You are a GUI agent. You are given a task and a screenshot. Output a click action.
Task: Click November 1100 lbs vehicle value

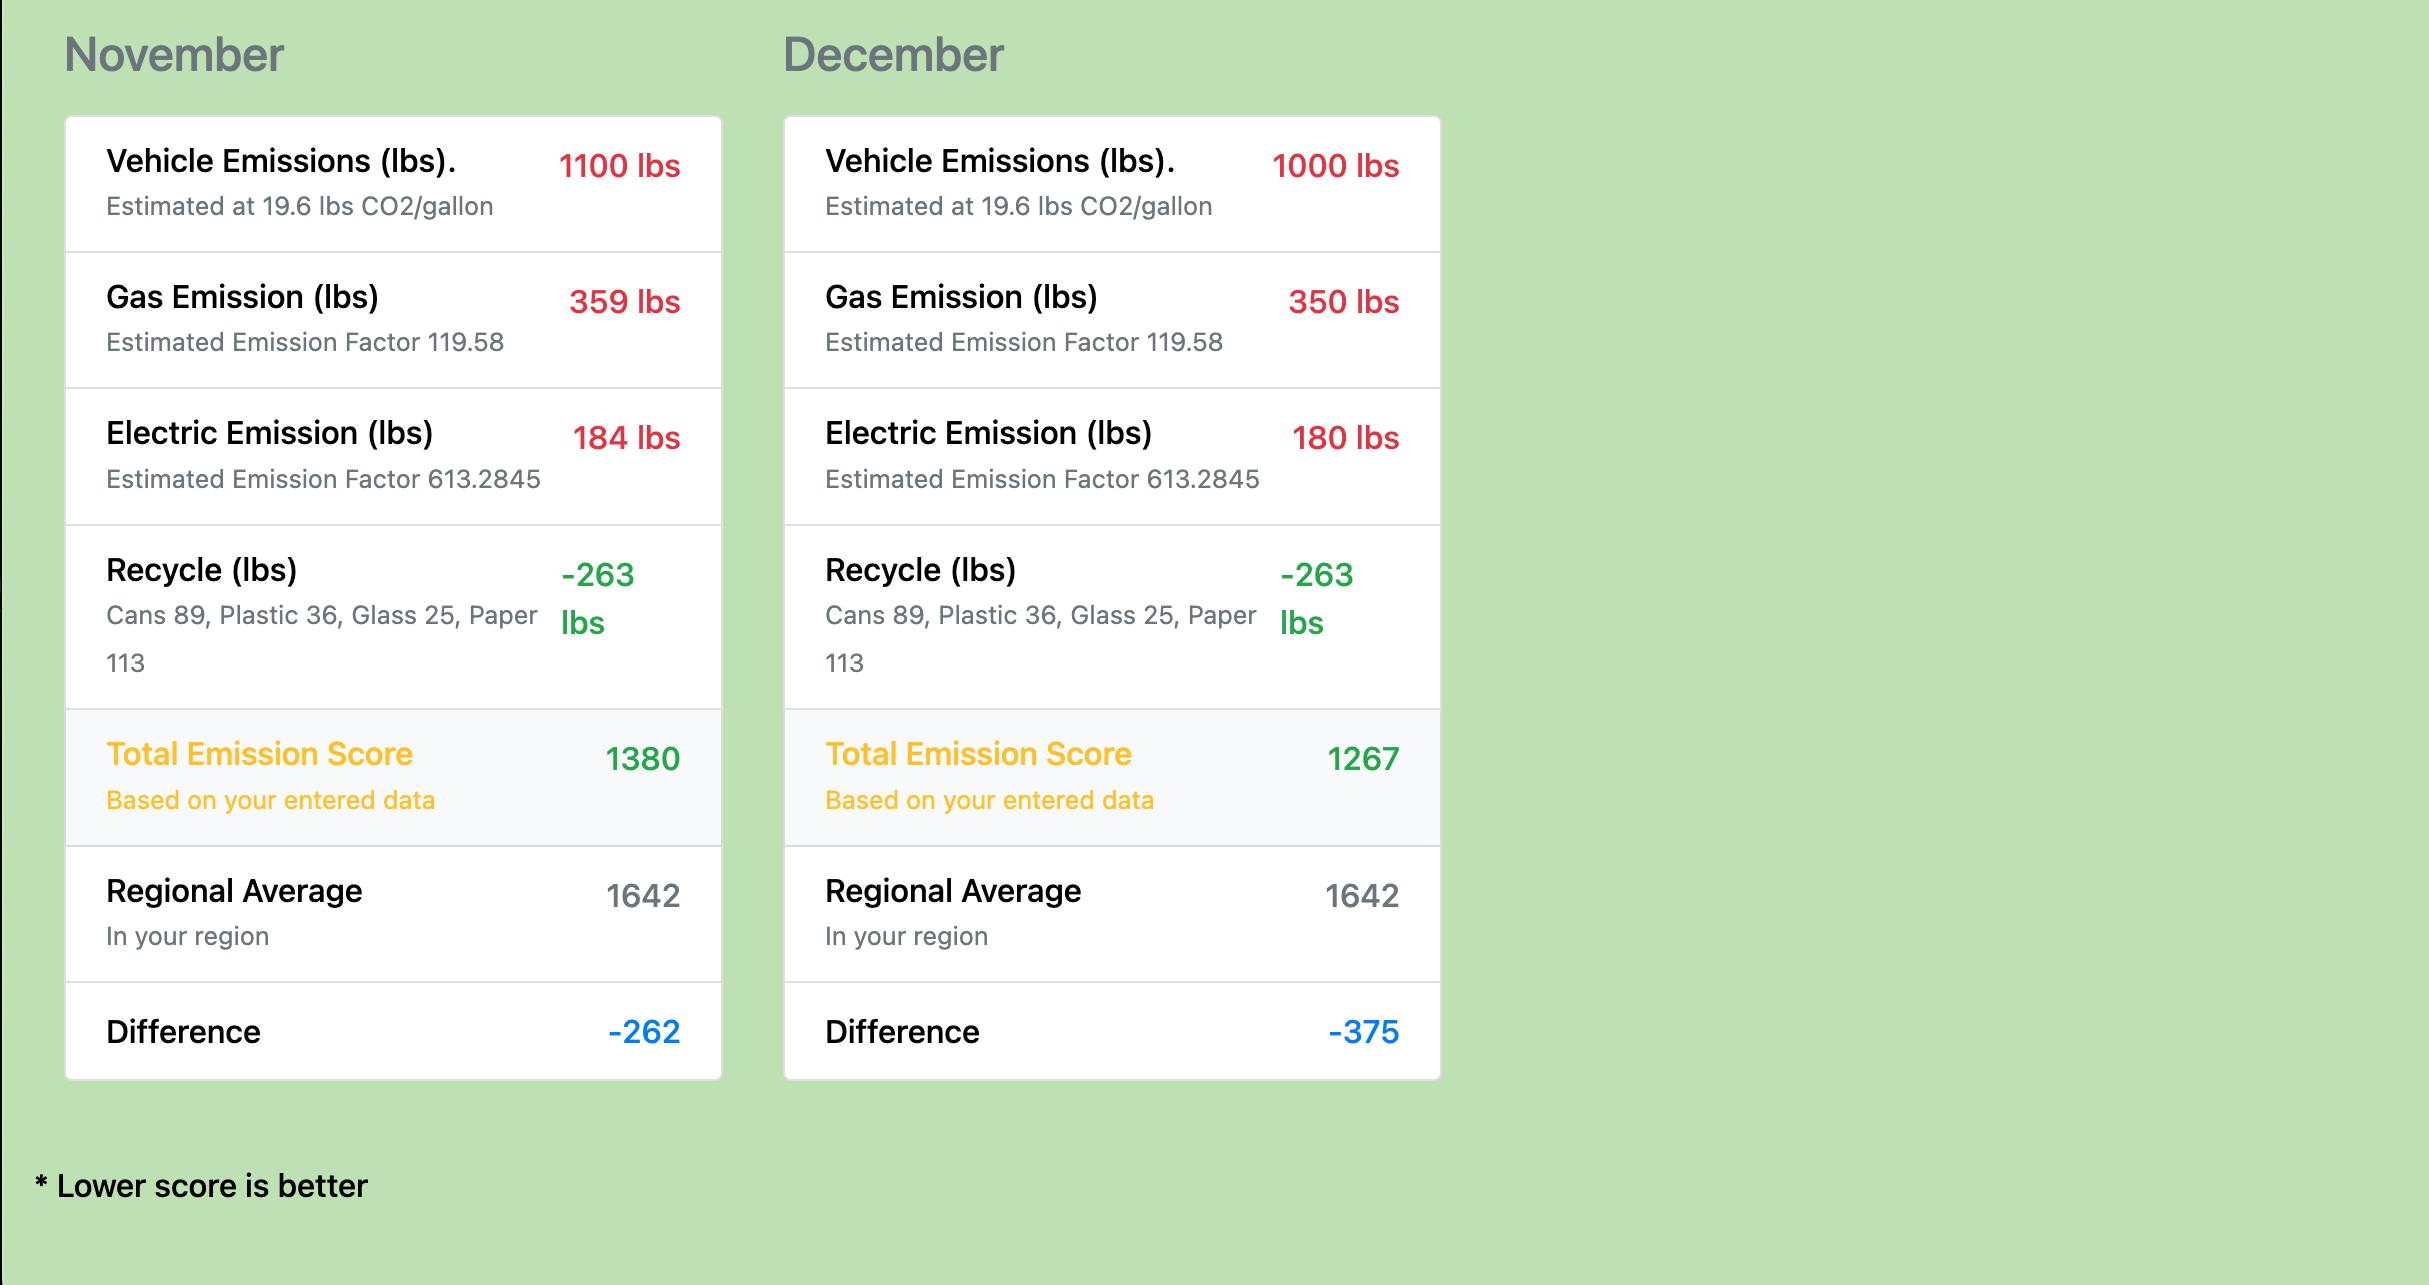click(619, 166)
